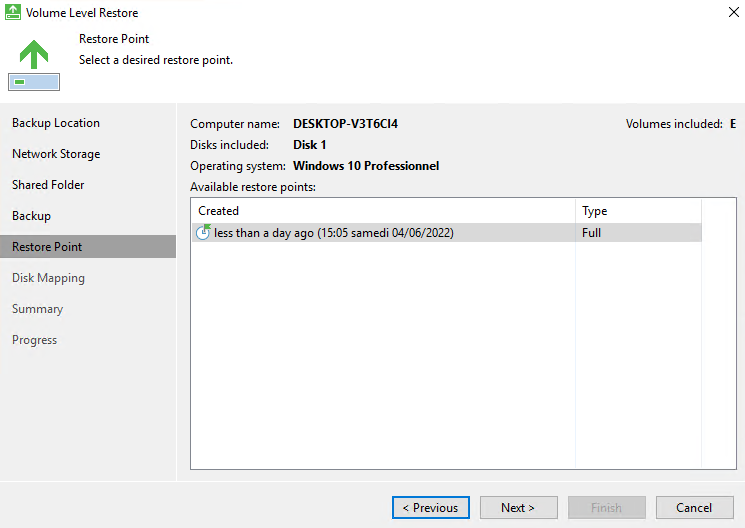Click the green upward arrow restore graphic
This screenshot has width=745, height=528.
pyautogui.click(x=34, y=54)
